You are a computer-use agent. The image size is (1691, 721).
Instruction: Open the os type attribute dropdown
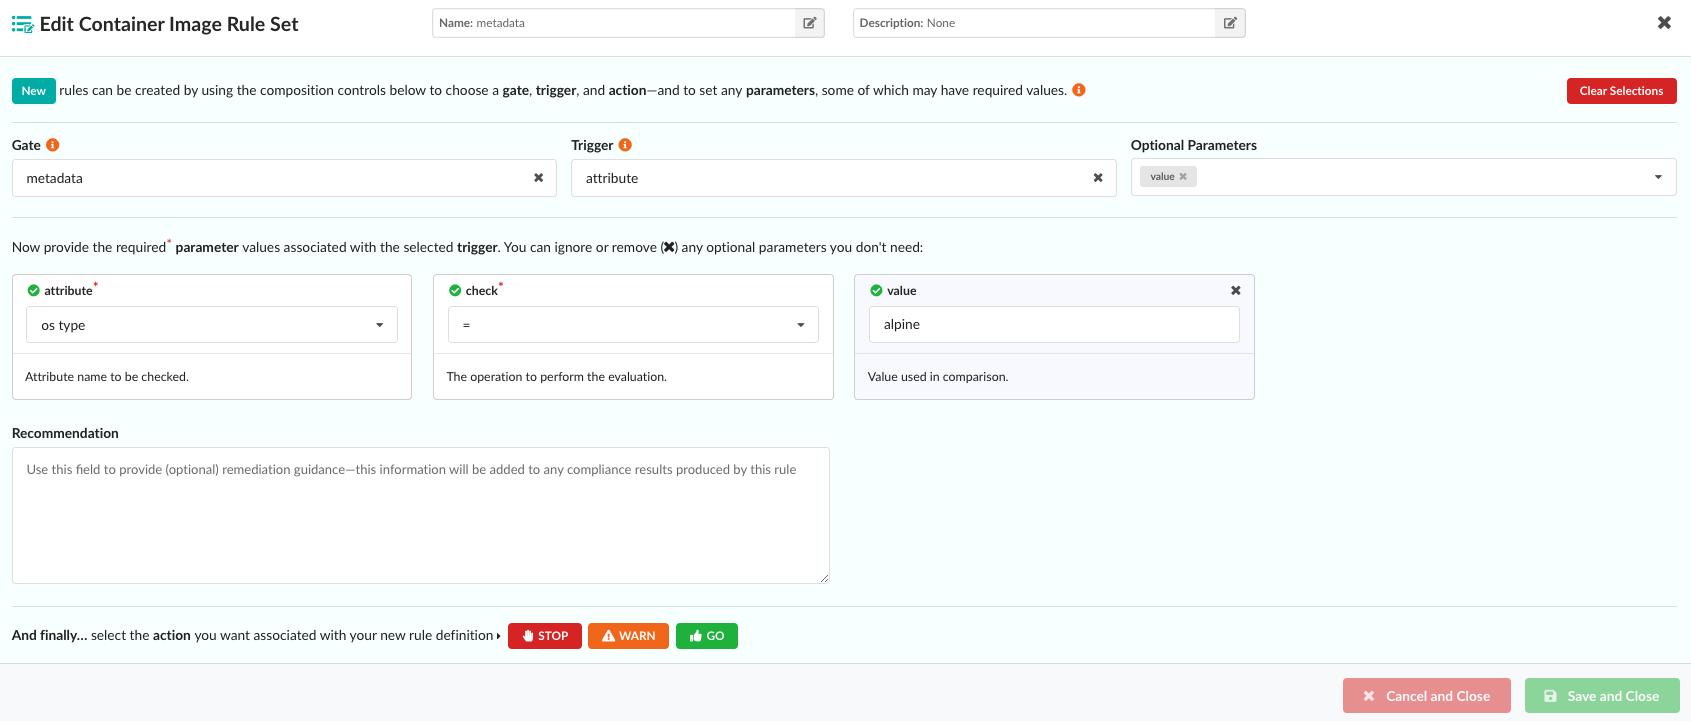pos(211,325)
